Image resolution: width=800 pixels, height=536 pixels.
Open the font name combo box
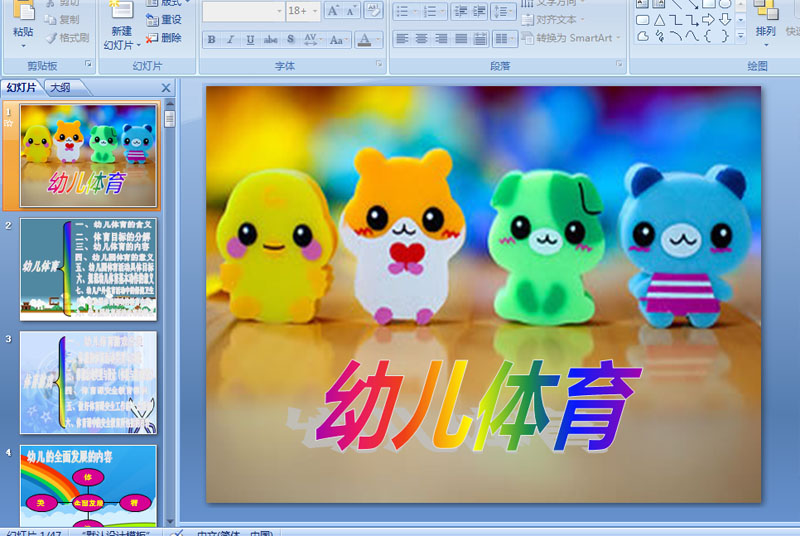click(x=243, y=11)
